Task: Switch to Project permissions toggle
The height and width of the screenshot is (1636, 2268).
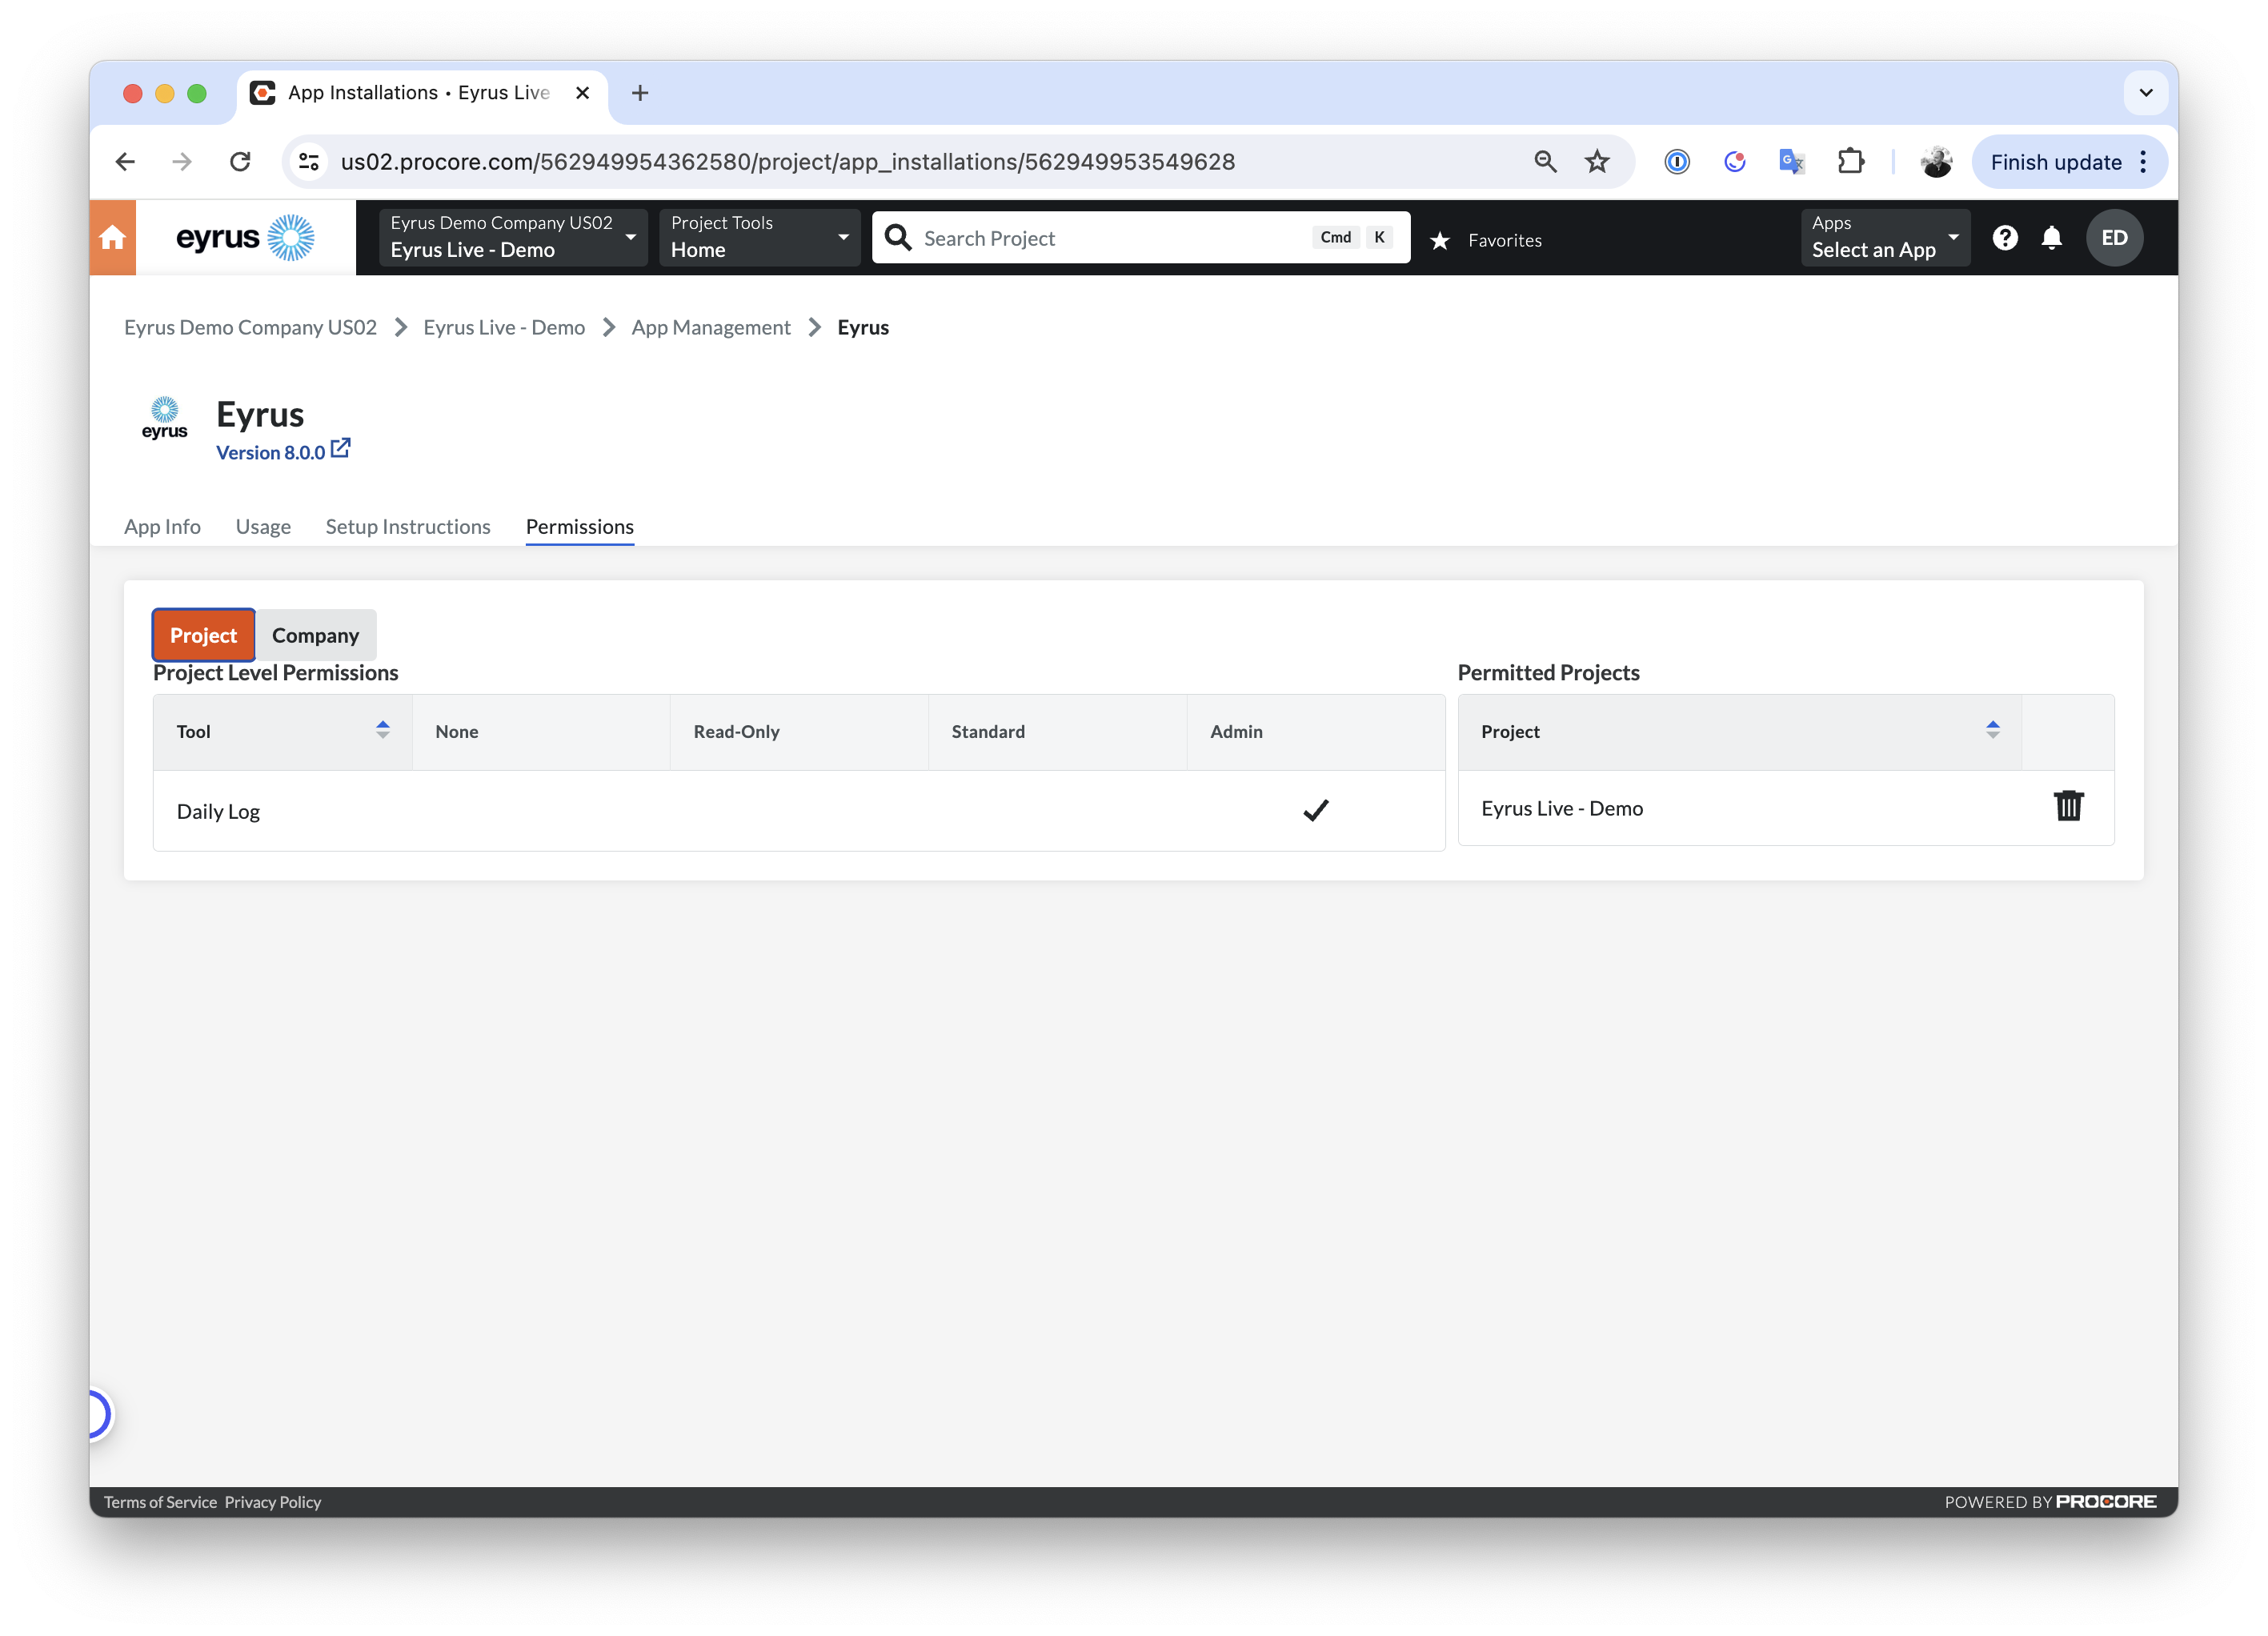Action: 203,635
